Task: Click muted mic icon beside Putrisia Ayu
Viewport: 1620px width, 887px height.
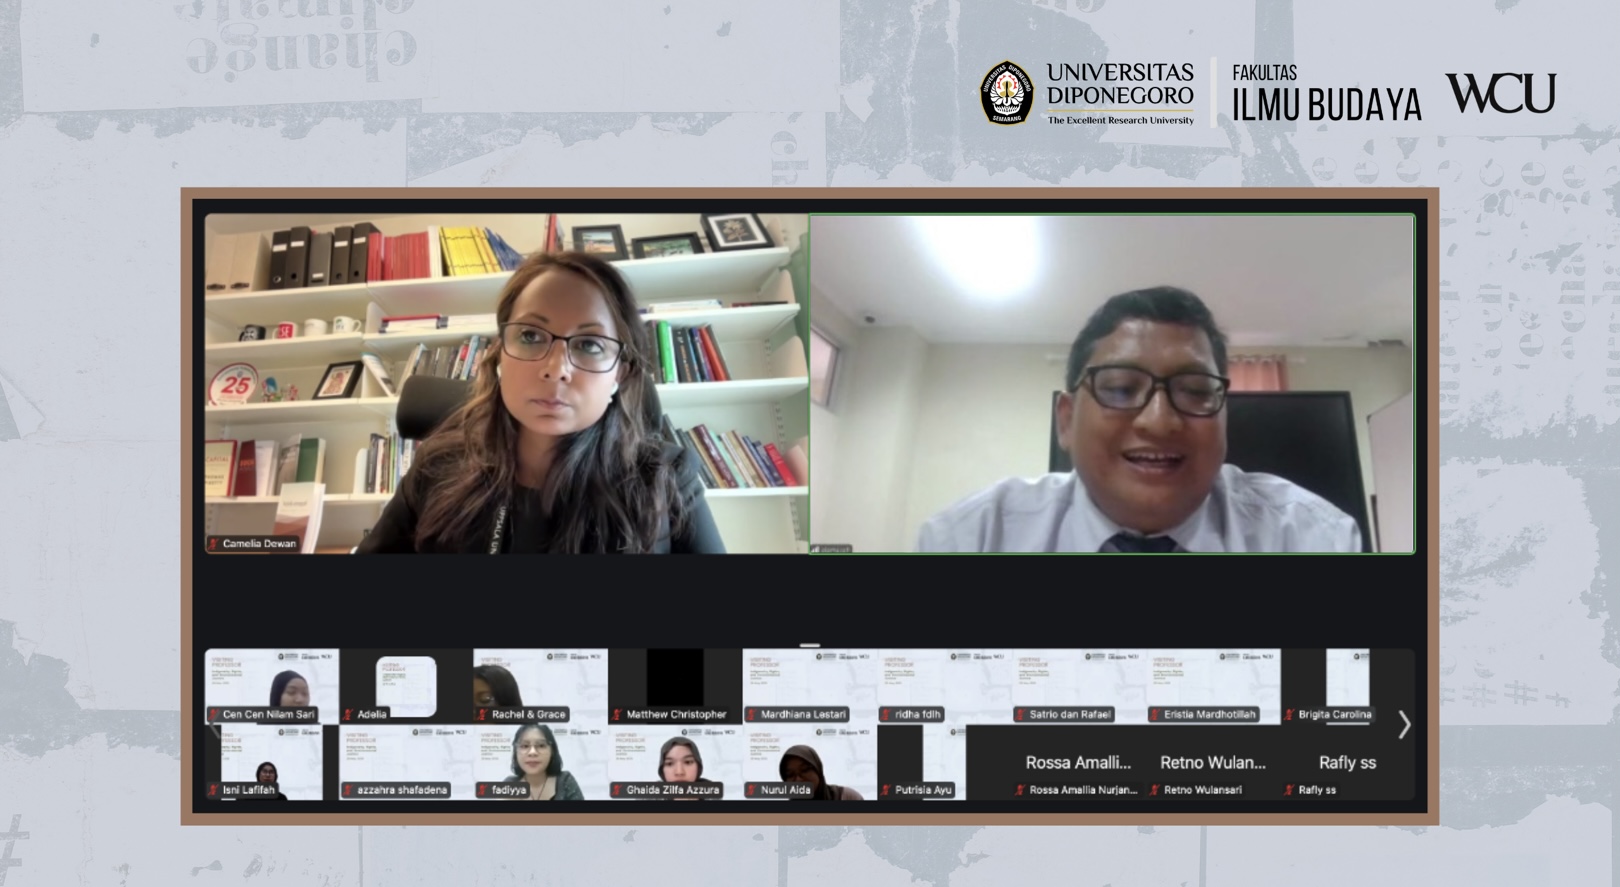Action: coord(886,790)
